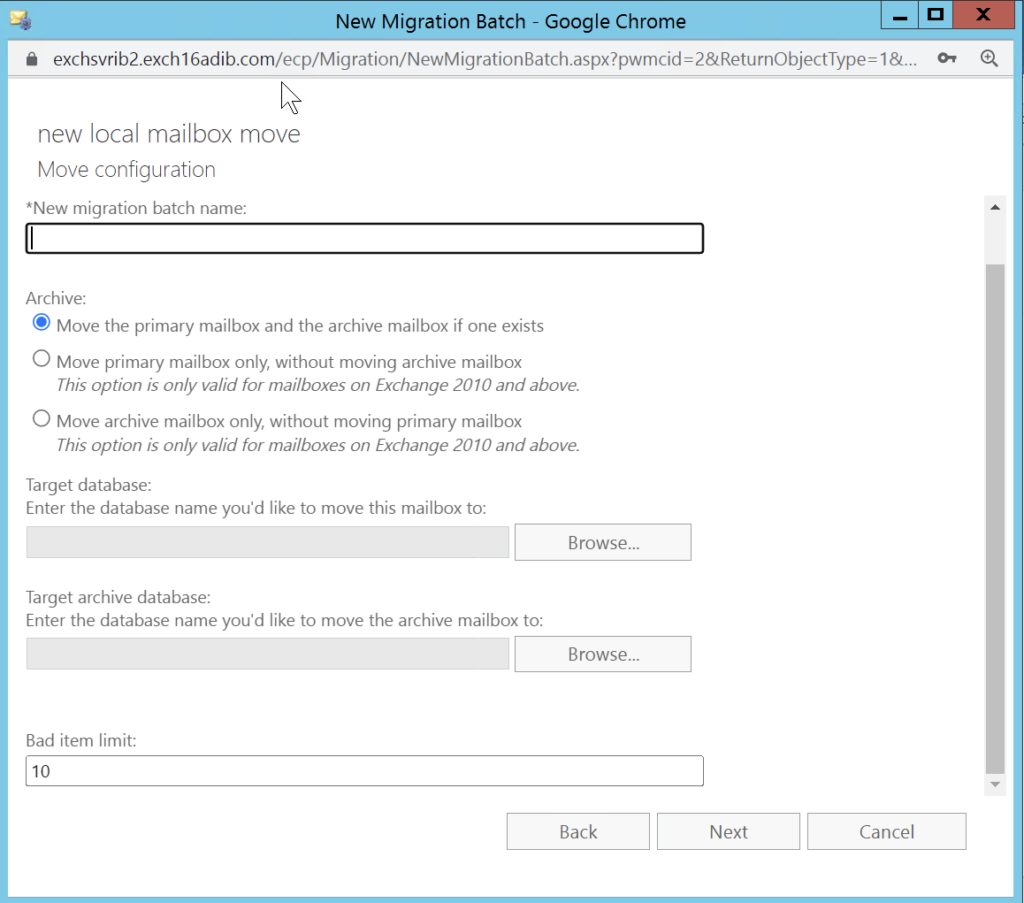This screenshot has width=1024, height=903.
Task: Cancel the mailbox move wizard
Action: 886,832
